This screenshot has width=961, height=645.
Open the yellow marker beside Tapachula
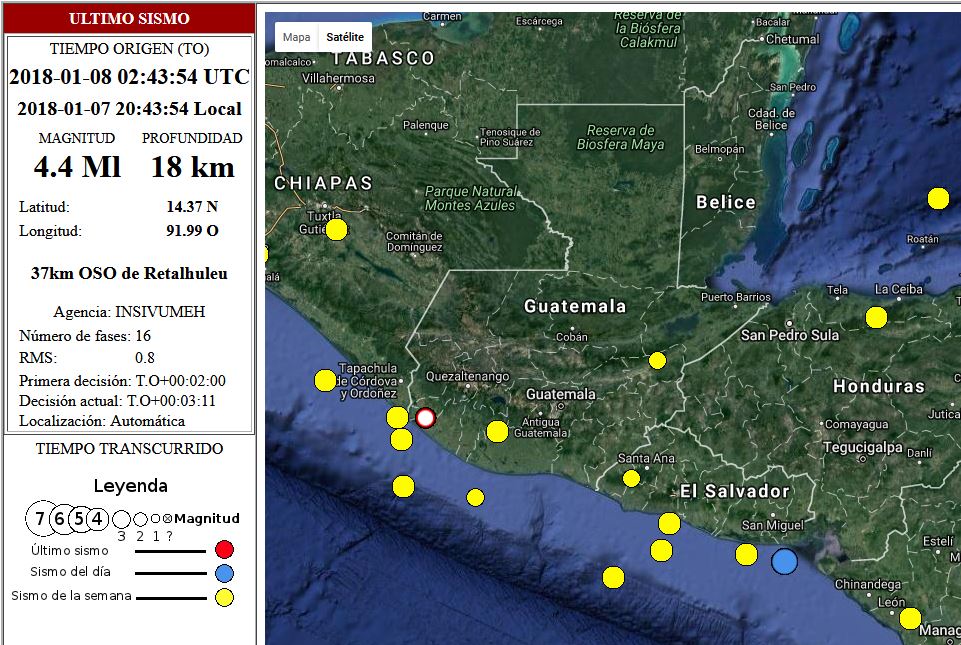point(325,380)
